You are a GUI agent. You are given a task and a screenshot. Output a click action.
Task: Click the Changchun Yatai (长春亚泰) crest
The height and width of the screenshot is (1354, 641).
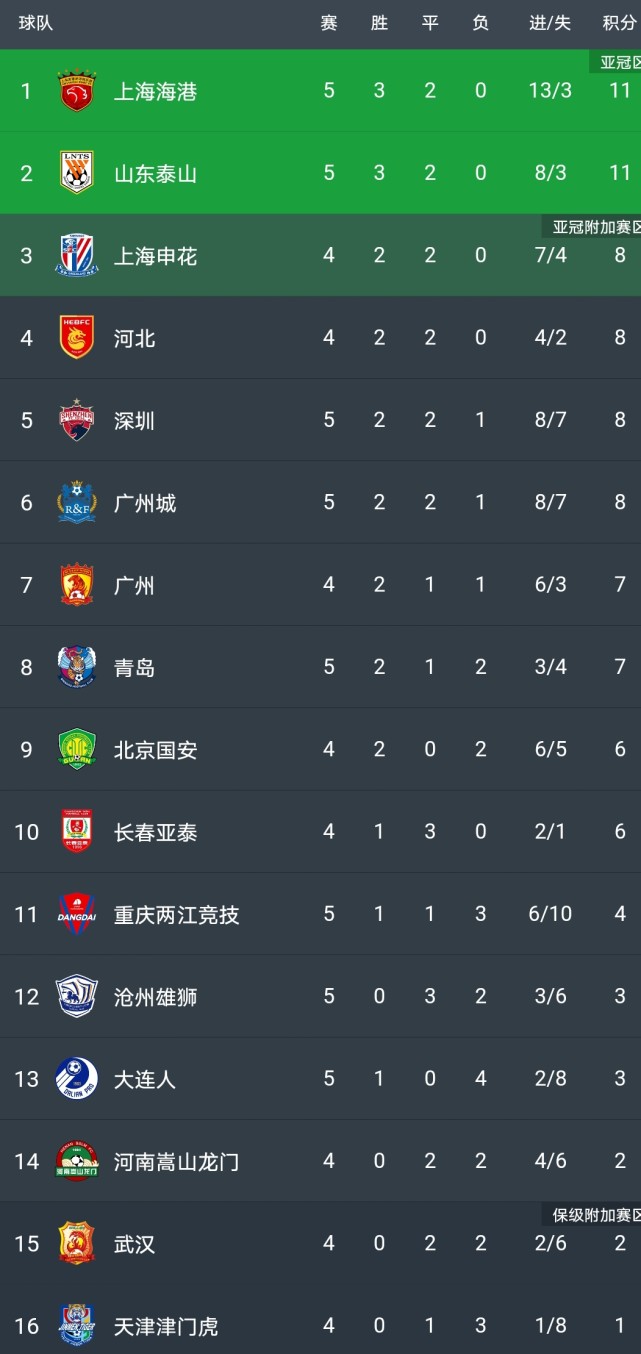(x=76, y=831)
